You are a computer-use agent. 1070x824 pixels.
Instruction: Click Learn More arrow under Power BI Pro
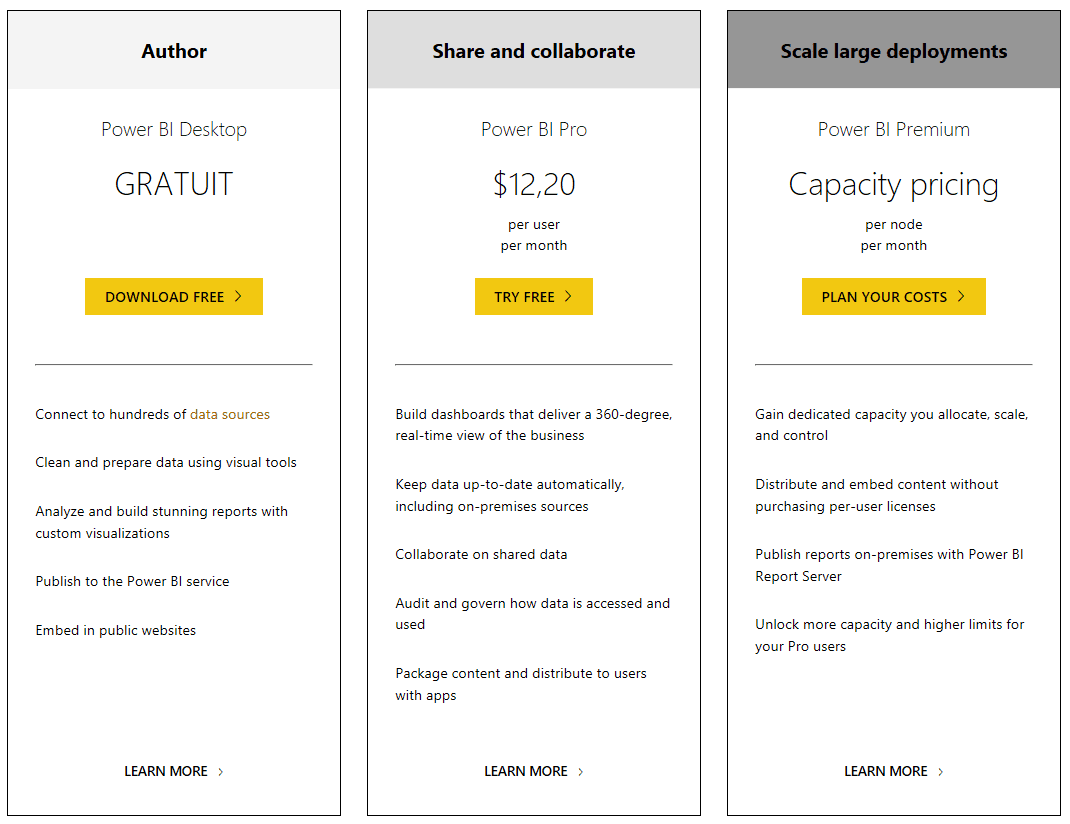point(581,772)
